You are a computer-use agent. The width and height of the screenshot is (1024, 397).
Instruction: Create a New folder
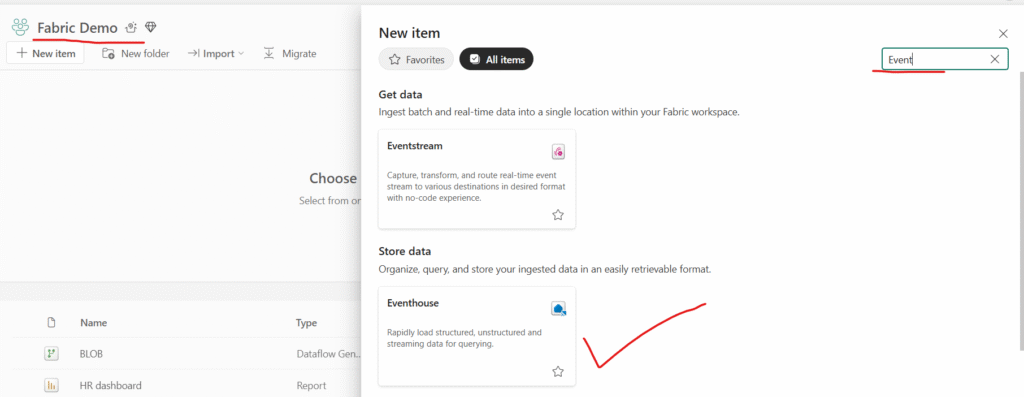tap(135, 54)
